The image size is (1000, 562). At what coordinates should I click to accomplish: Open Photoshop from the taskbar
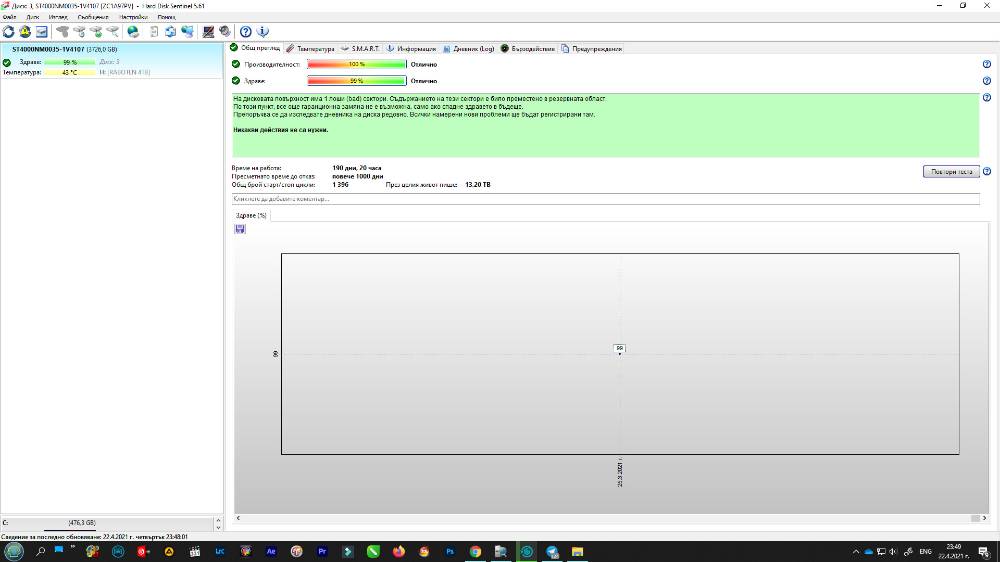coord(450,552)
